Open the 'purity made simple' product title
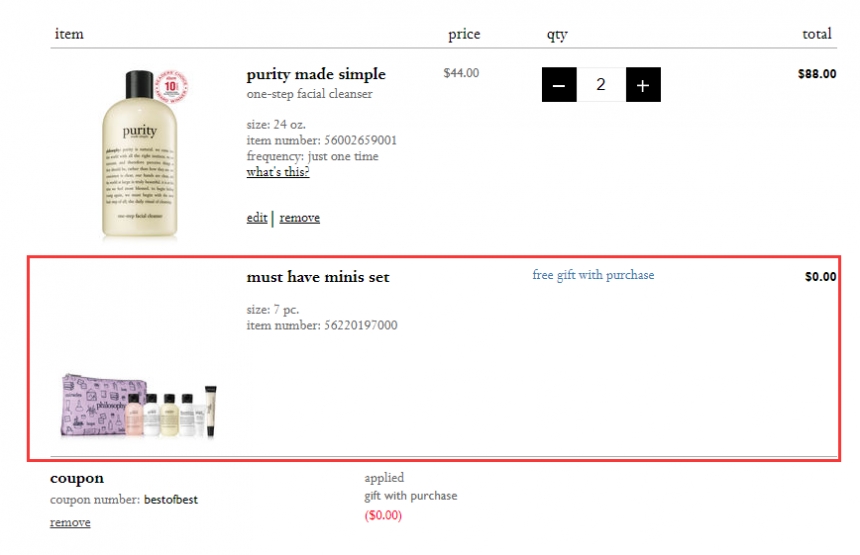Image resolution: width=860 pixels, height=555 pixels. coord(316,74)
